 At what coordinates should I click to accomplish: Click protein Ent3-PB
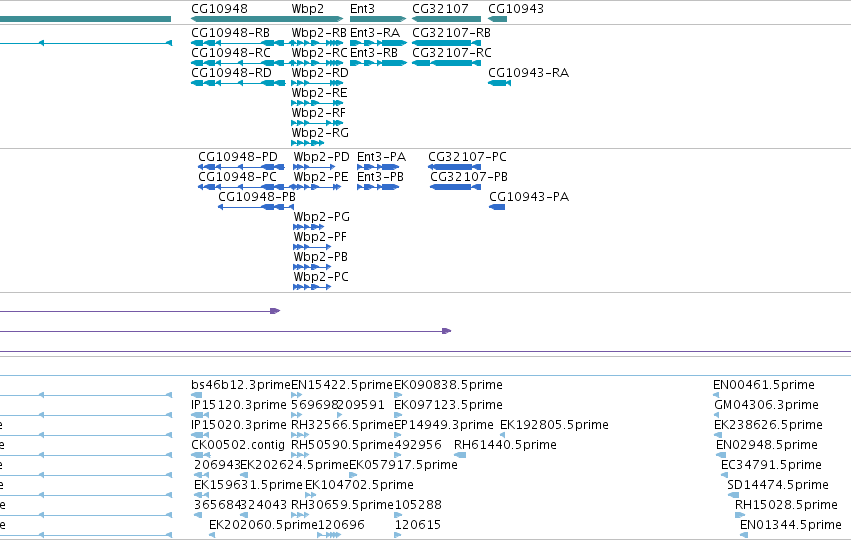pyautogui.click(x=380, y=177)
